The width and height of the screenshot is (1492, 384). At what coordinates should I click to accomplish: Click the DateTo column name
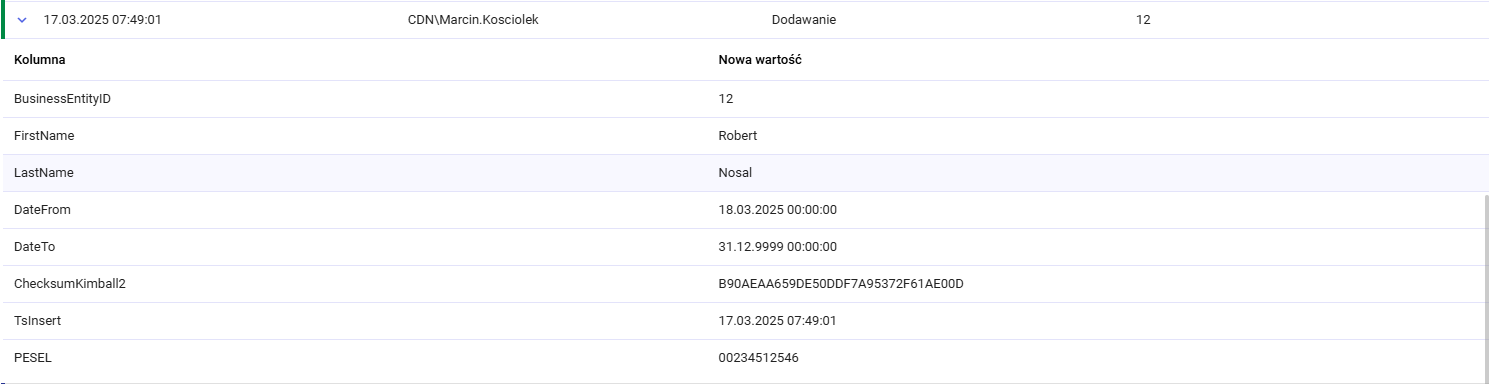pos(34,247)
